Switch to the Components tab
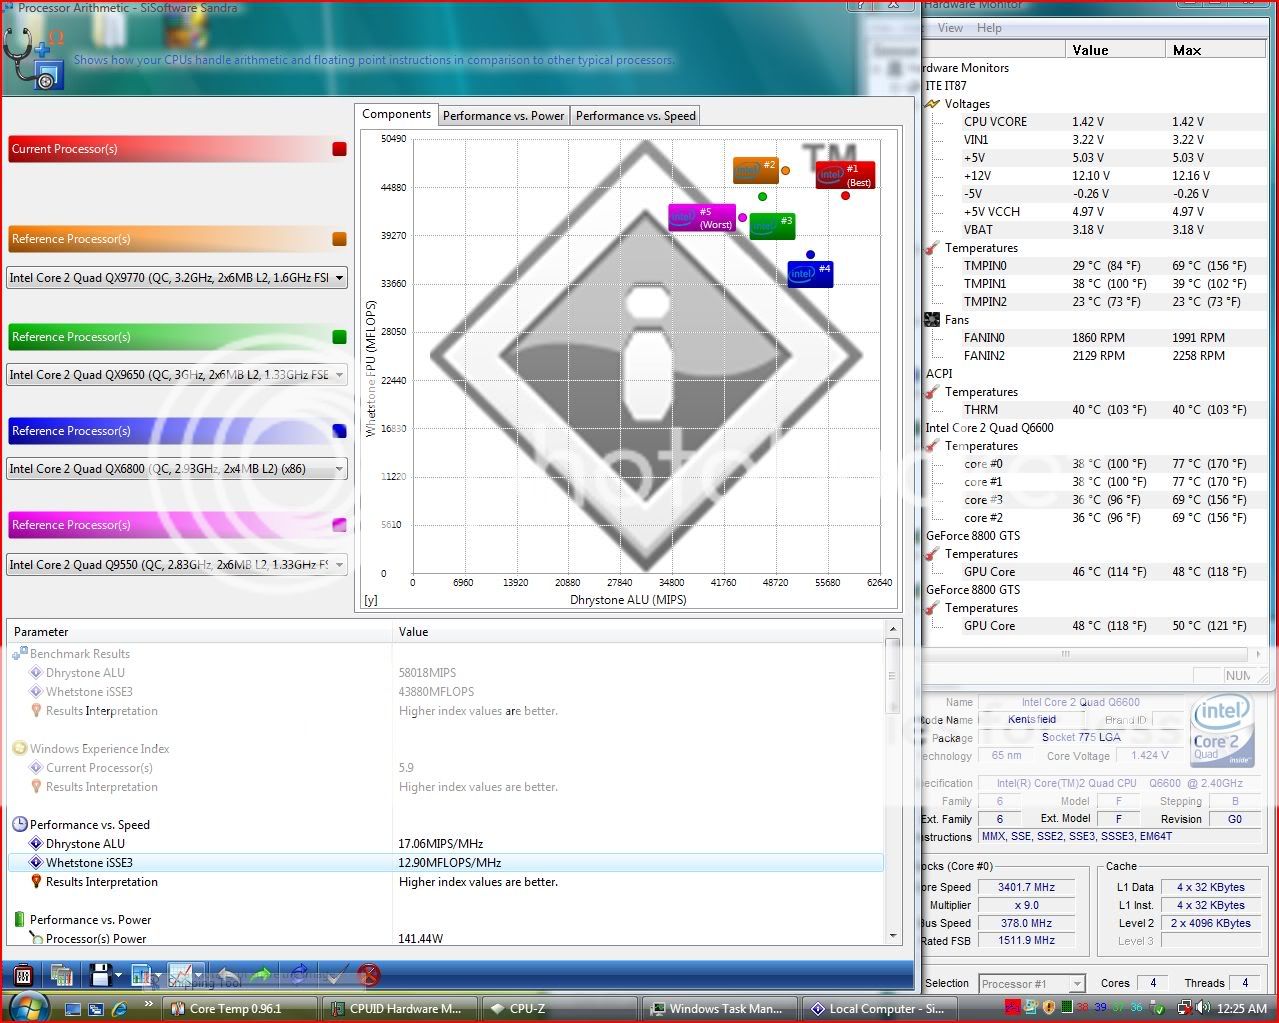The width and height of the screenshot is (1279, 1023). pyautogui.click(x=397, y=114)
